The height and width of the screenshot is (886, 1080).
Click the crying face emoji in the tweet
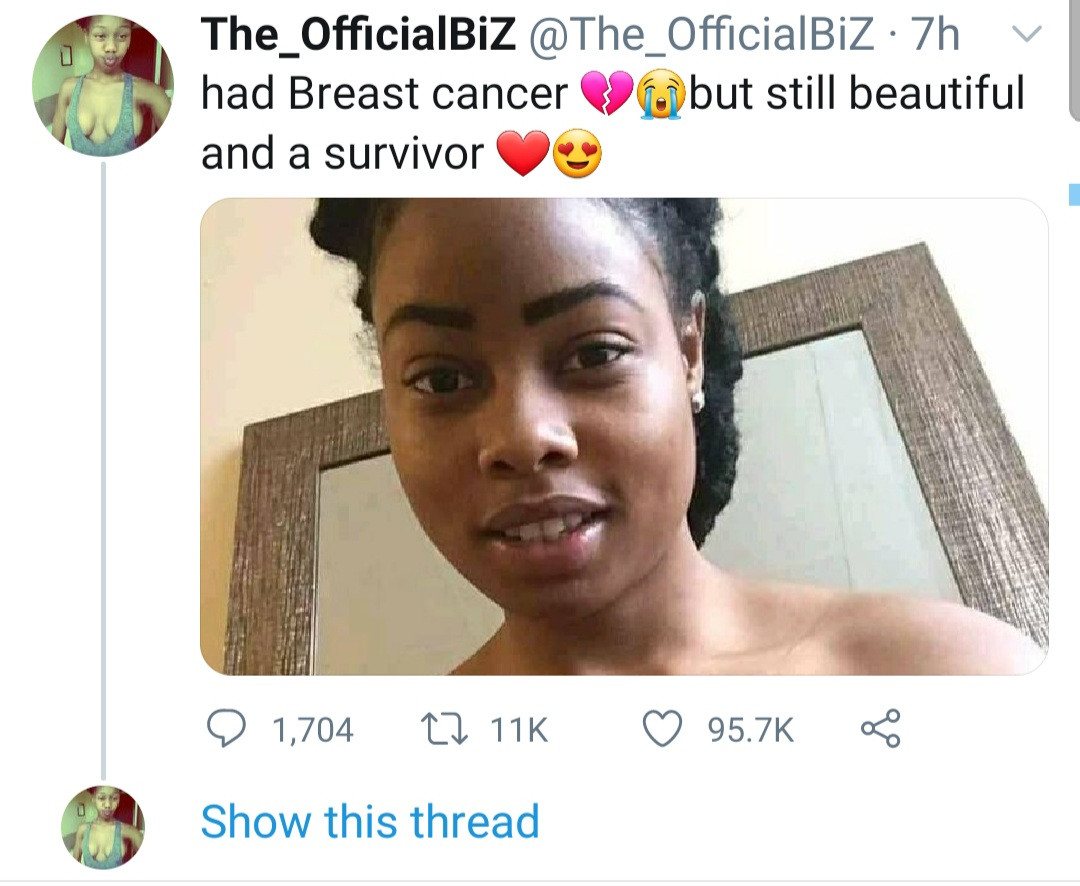pyautogui.click(x=659, y=96)
